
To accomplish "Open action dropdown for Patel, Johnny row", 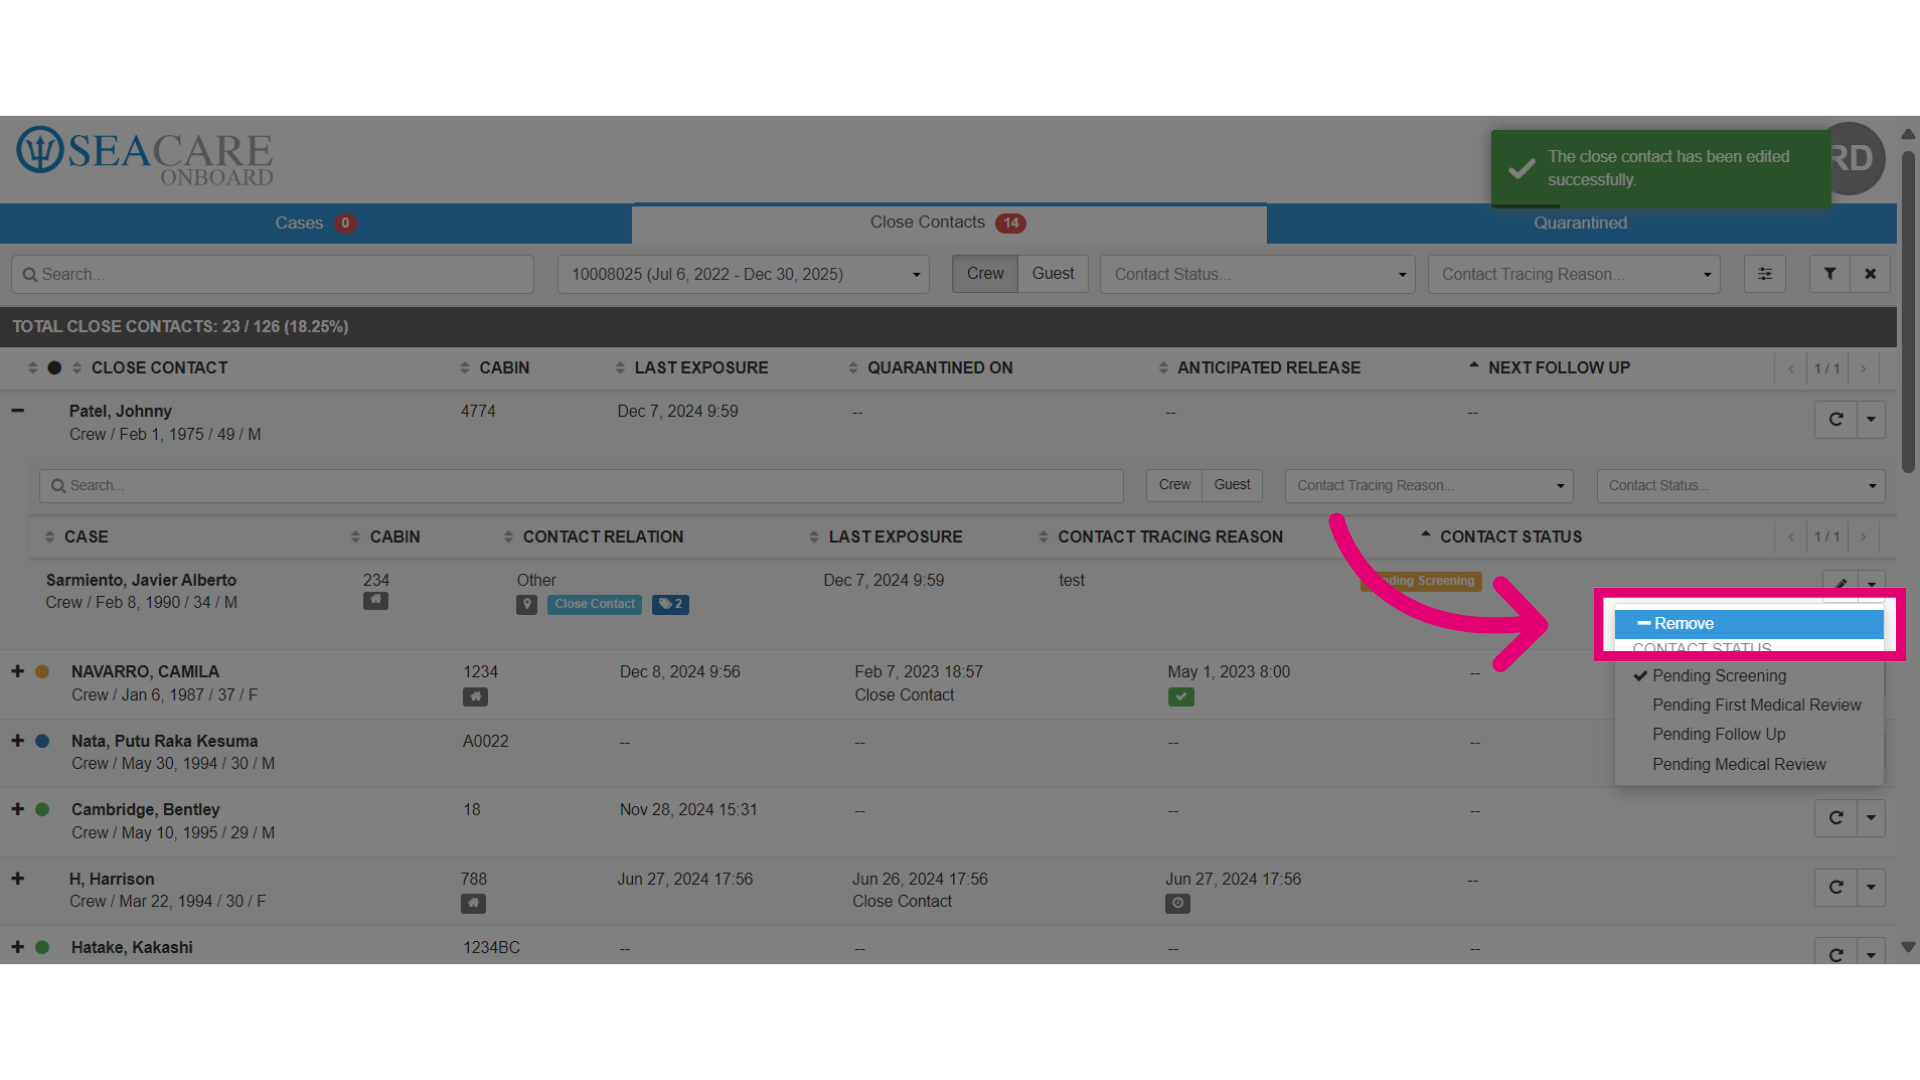I will click(1871, 419).
